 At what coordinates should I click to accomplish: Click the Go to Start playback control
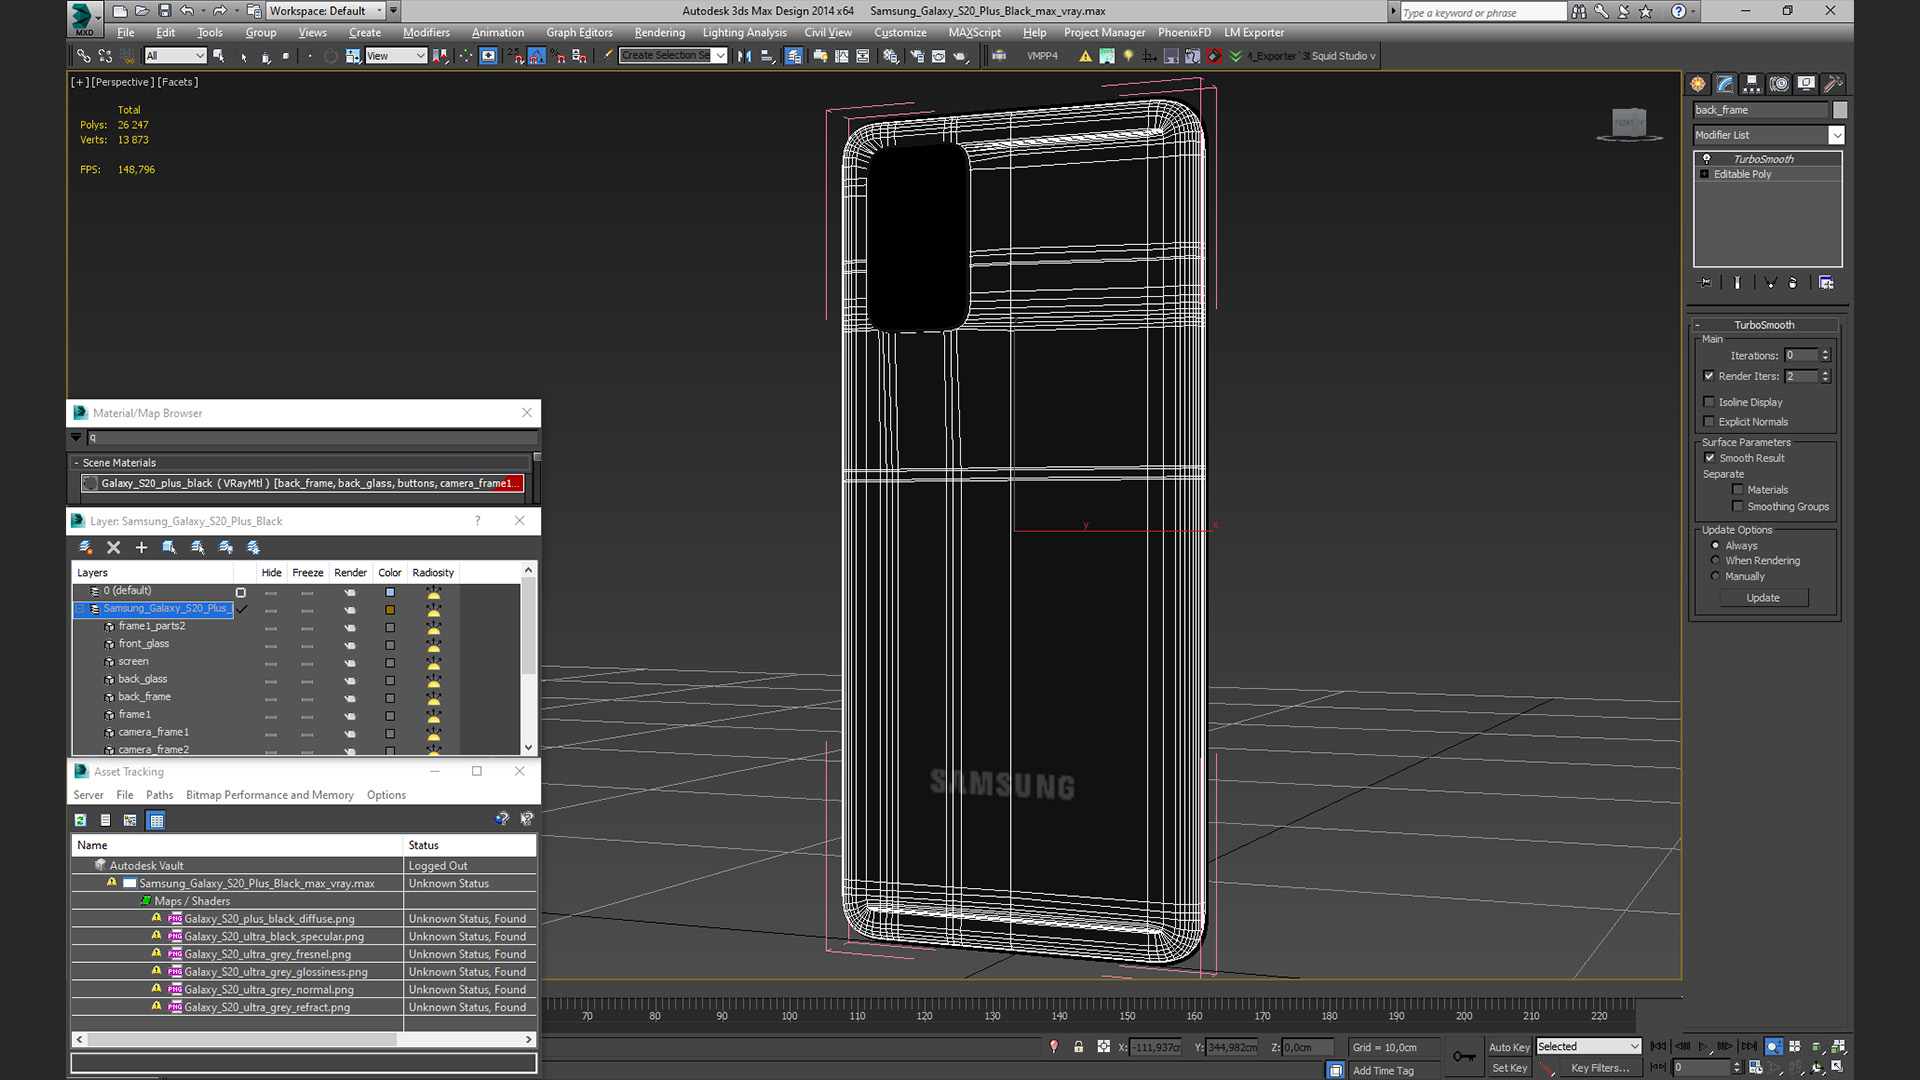tap(1659, 1046)
